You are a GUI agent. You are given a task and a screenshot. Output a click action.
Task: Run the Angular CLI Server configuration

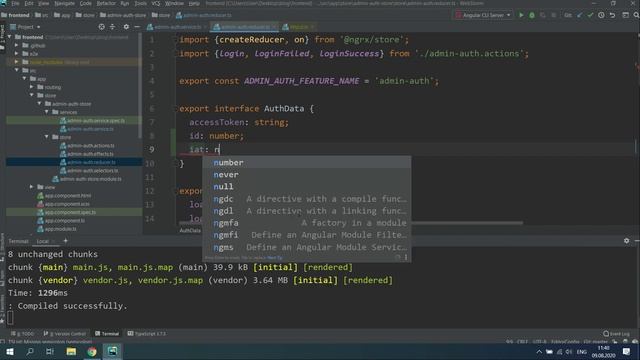(x=521, y=15)
